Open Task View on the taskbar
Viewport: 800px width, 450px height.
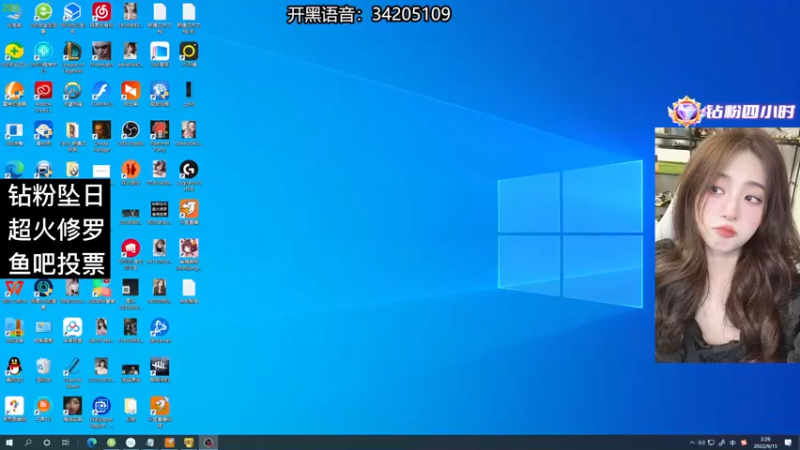65,442
